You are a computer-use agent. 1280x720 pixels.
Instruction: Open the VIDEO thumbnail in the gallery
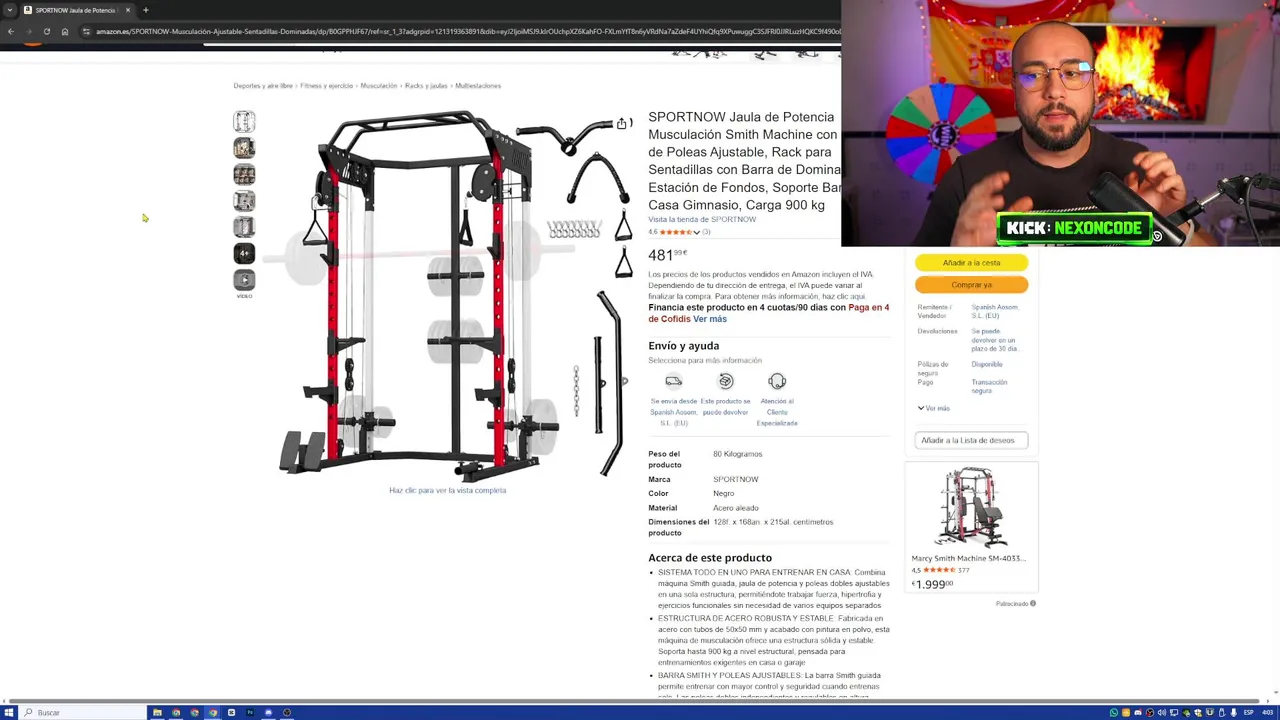tap(244, 280)
